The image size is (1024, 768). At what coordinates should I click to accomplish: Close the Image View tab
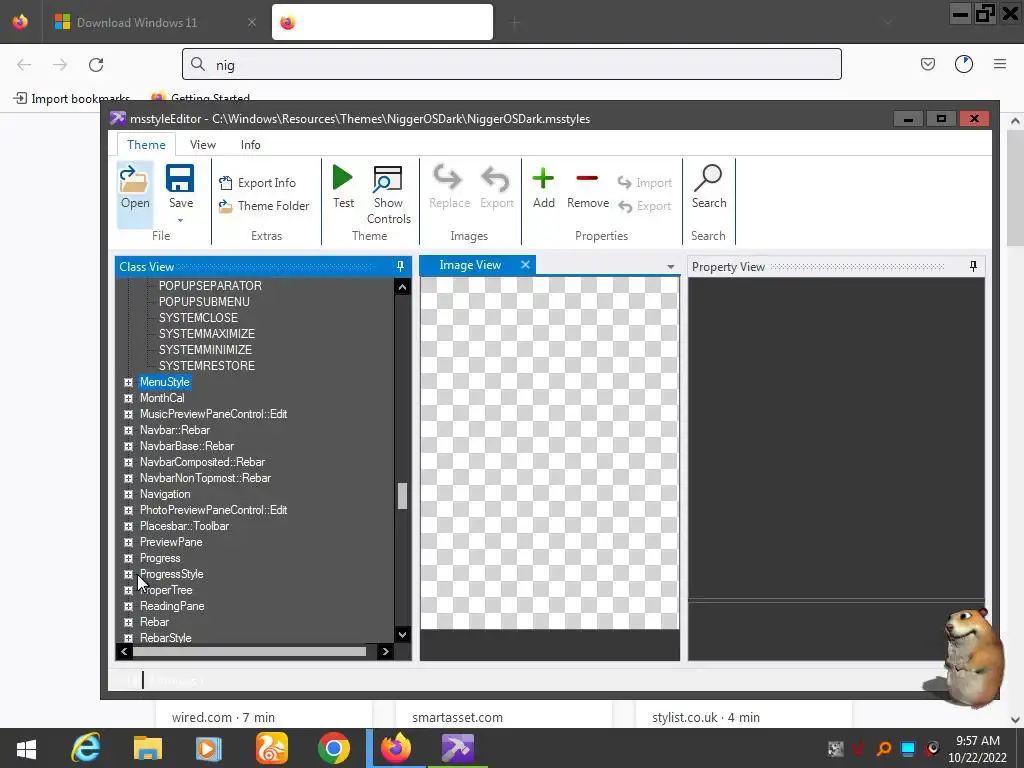point(525,264)
